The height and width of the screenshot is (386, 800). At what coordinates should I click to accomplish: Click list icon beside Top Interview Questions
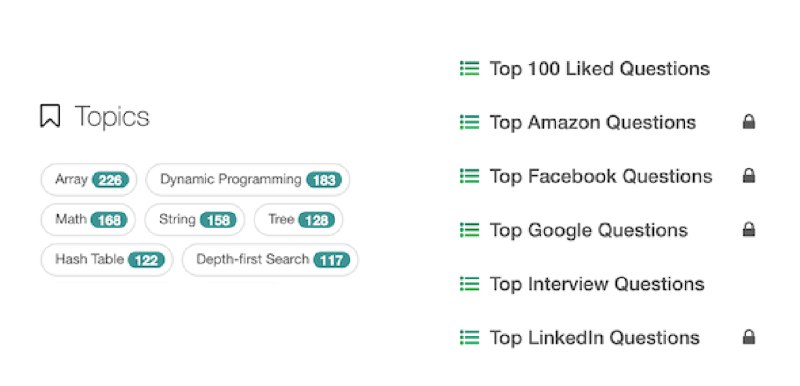(469, 284)
